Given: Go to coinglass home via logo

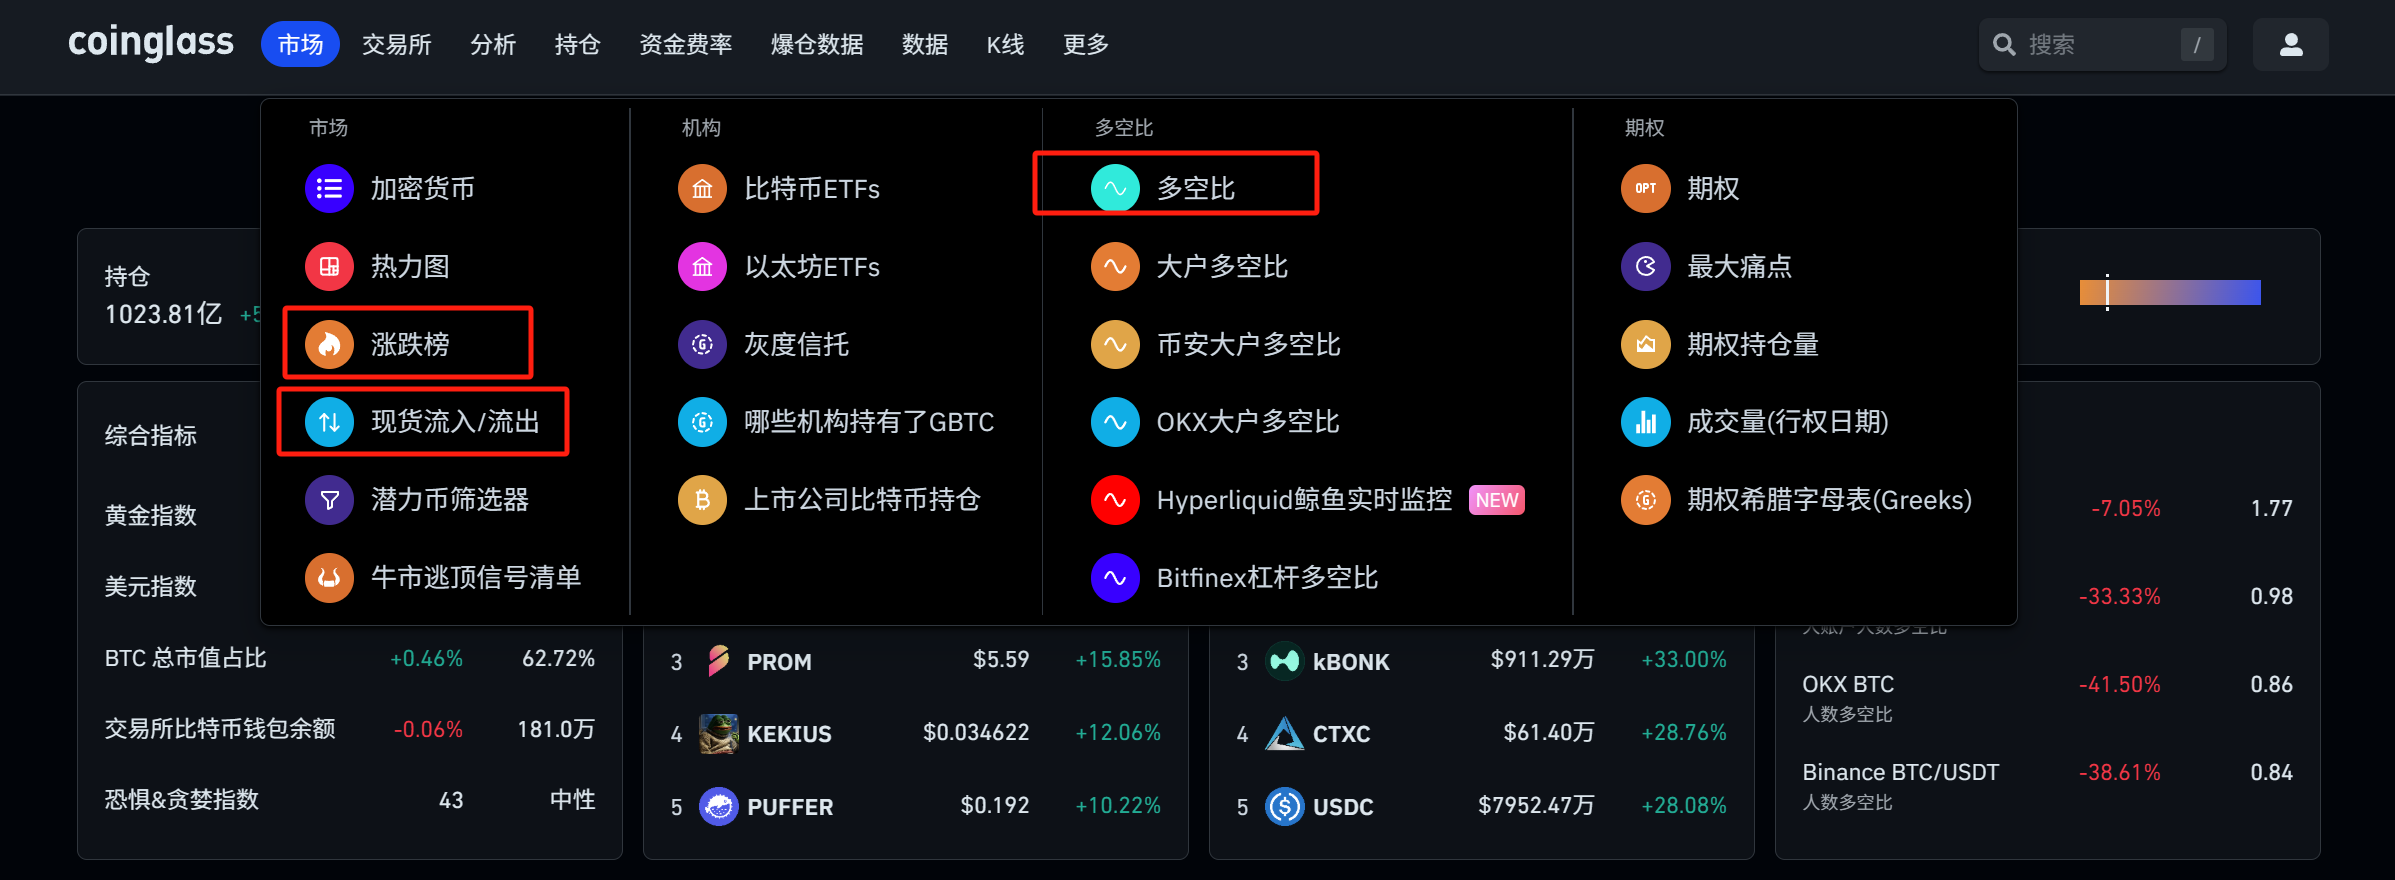Looking at the screenshot, I should pos(151,43).
